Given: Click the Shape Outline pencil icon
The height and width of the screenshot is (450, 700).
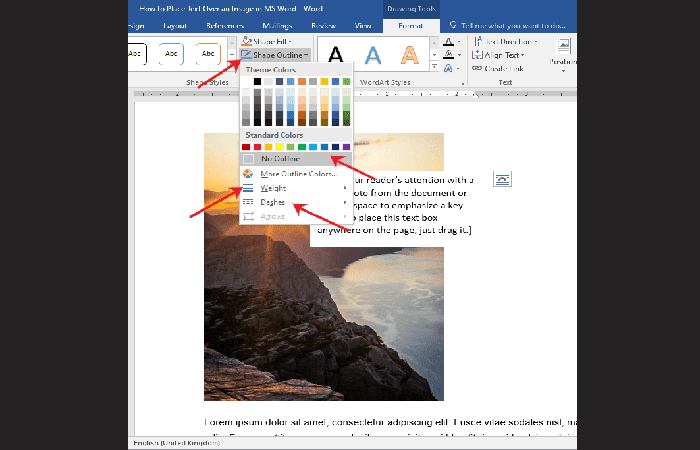Looking at the screenshot, I should click(247, 55).
